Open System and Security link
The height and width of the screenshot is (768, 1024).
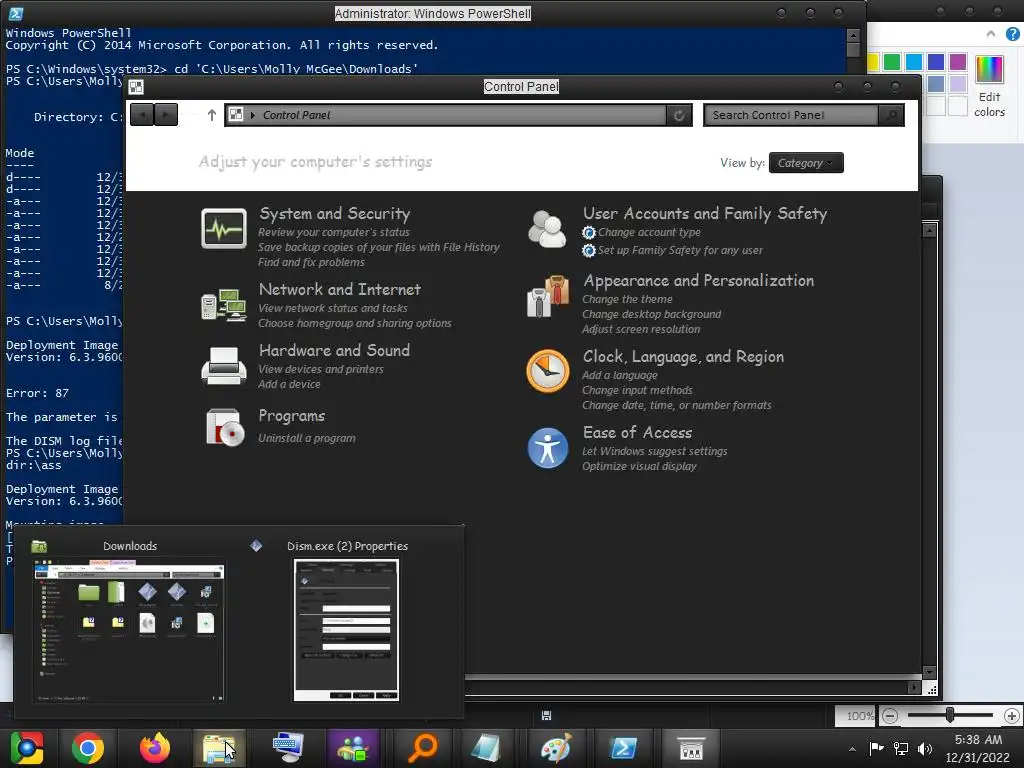tap(334, 214)
